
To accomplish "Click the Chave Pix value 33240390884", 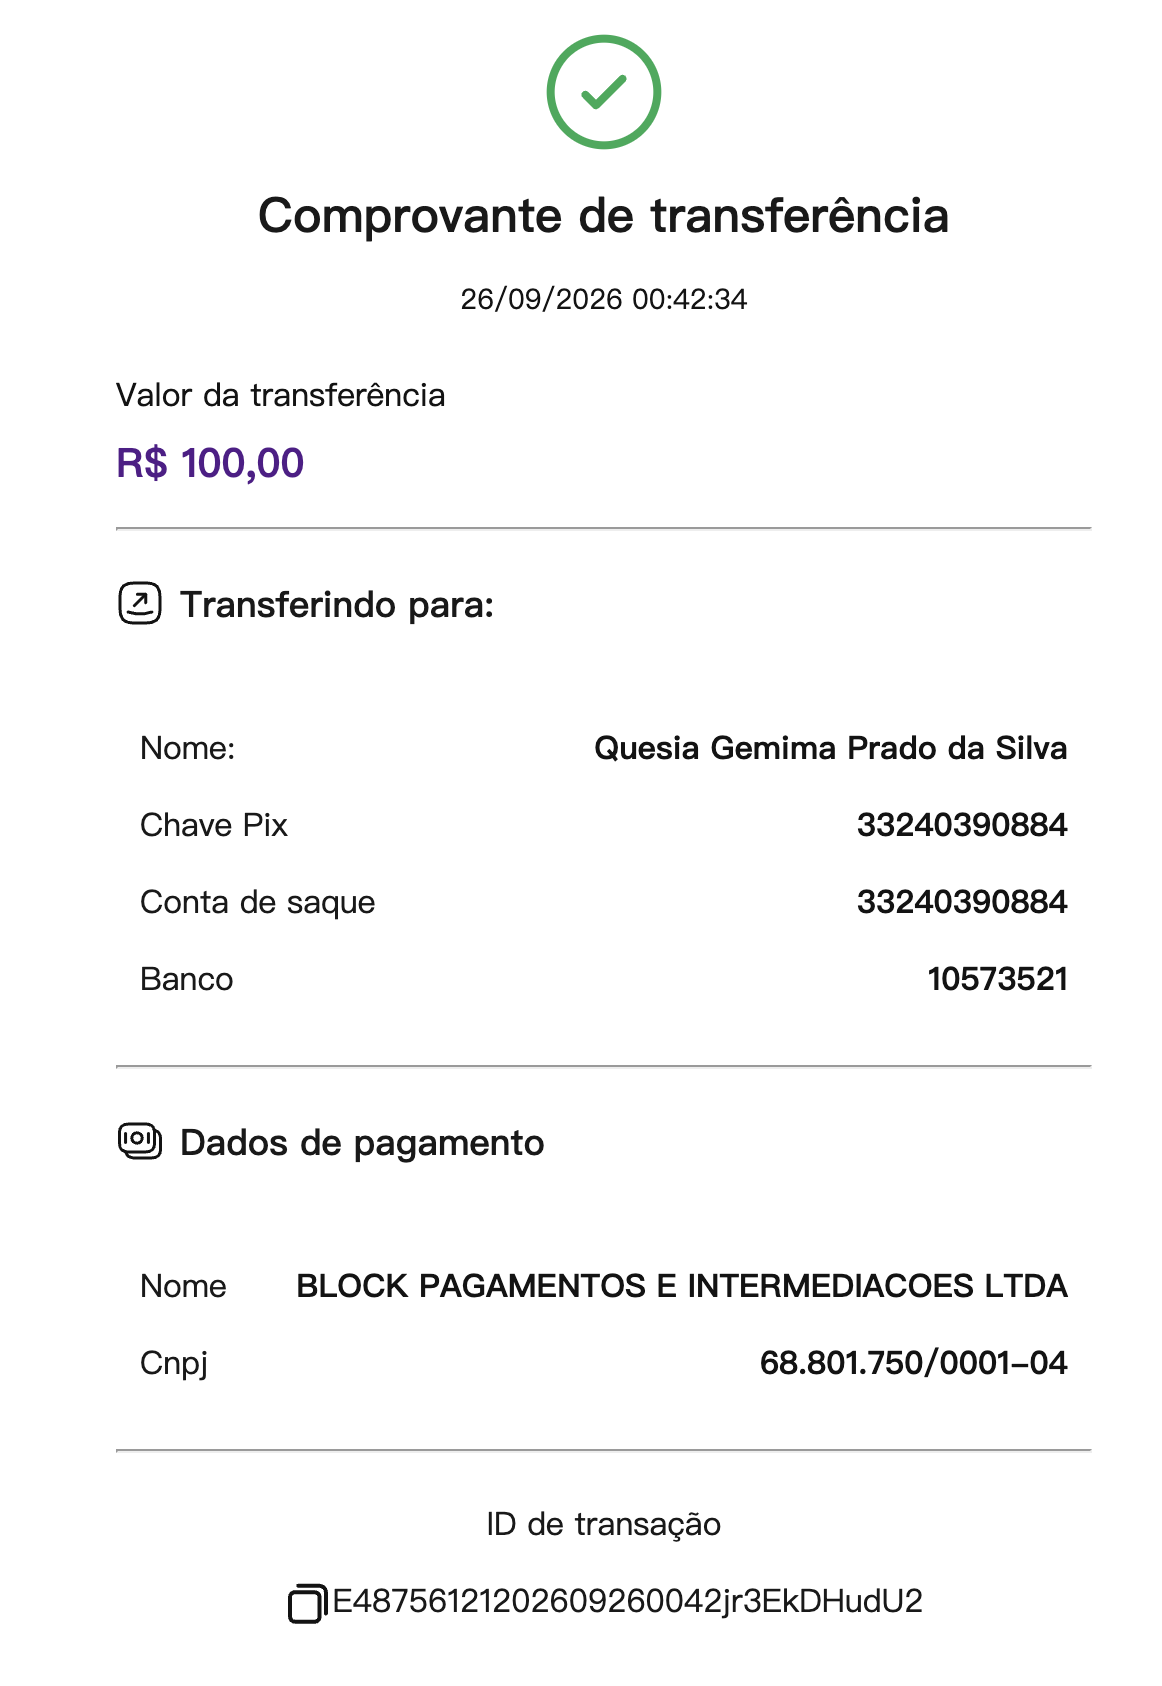I will coord(962,825).
